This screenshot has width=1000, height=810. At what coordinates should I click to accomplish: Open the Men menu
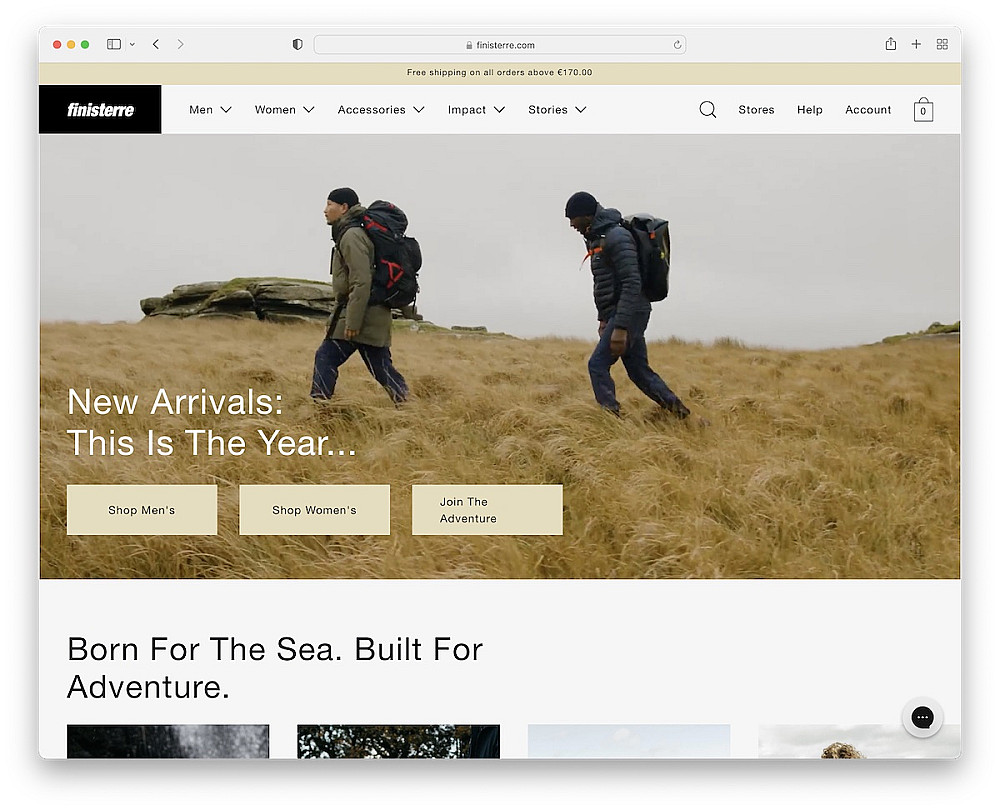(201, 110)
